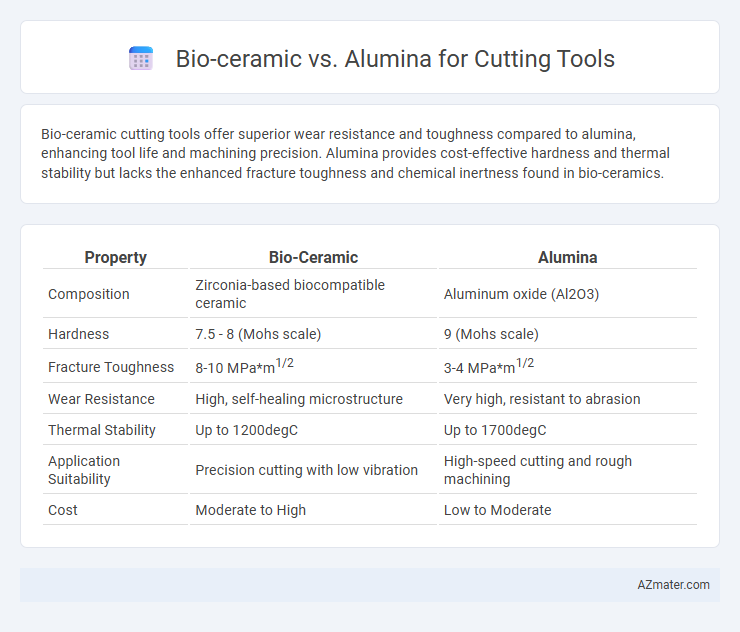The image size is (740, 632).
Task: Select the 'Alumina' column header
Action: (568, 257)
